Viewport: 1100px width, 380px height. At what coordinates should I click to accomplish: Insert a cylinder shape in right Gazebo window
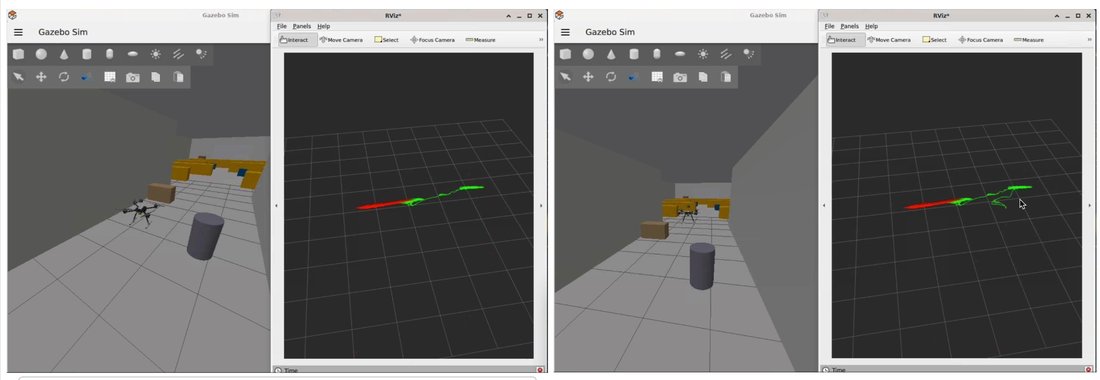633,54
